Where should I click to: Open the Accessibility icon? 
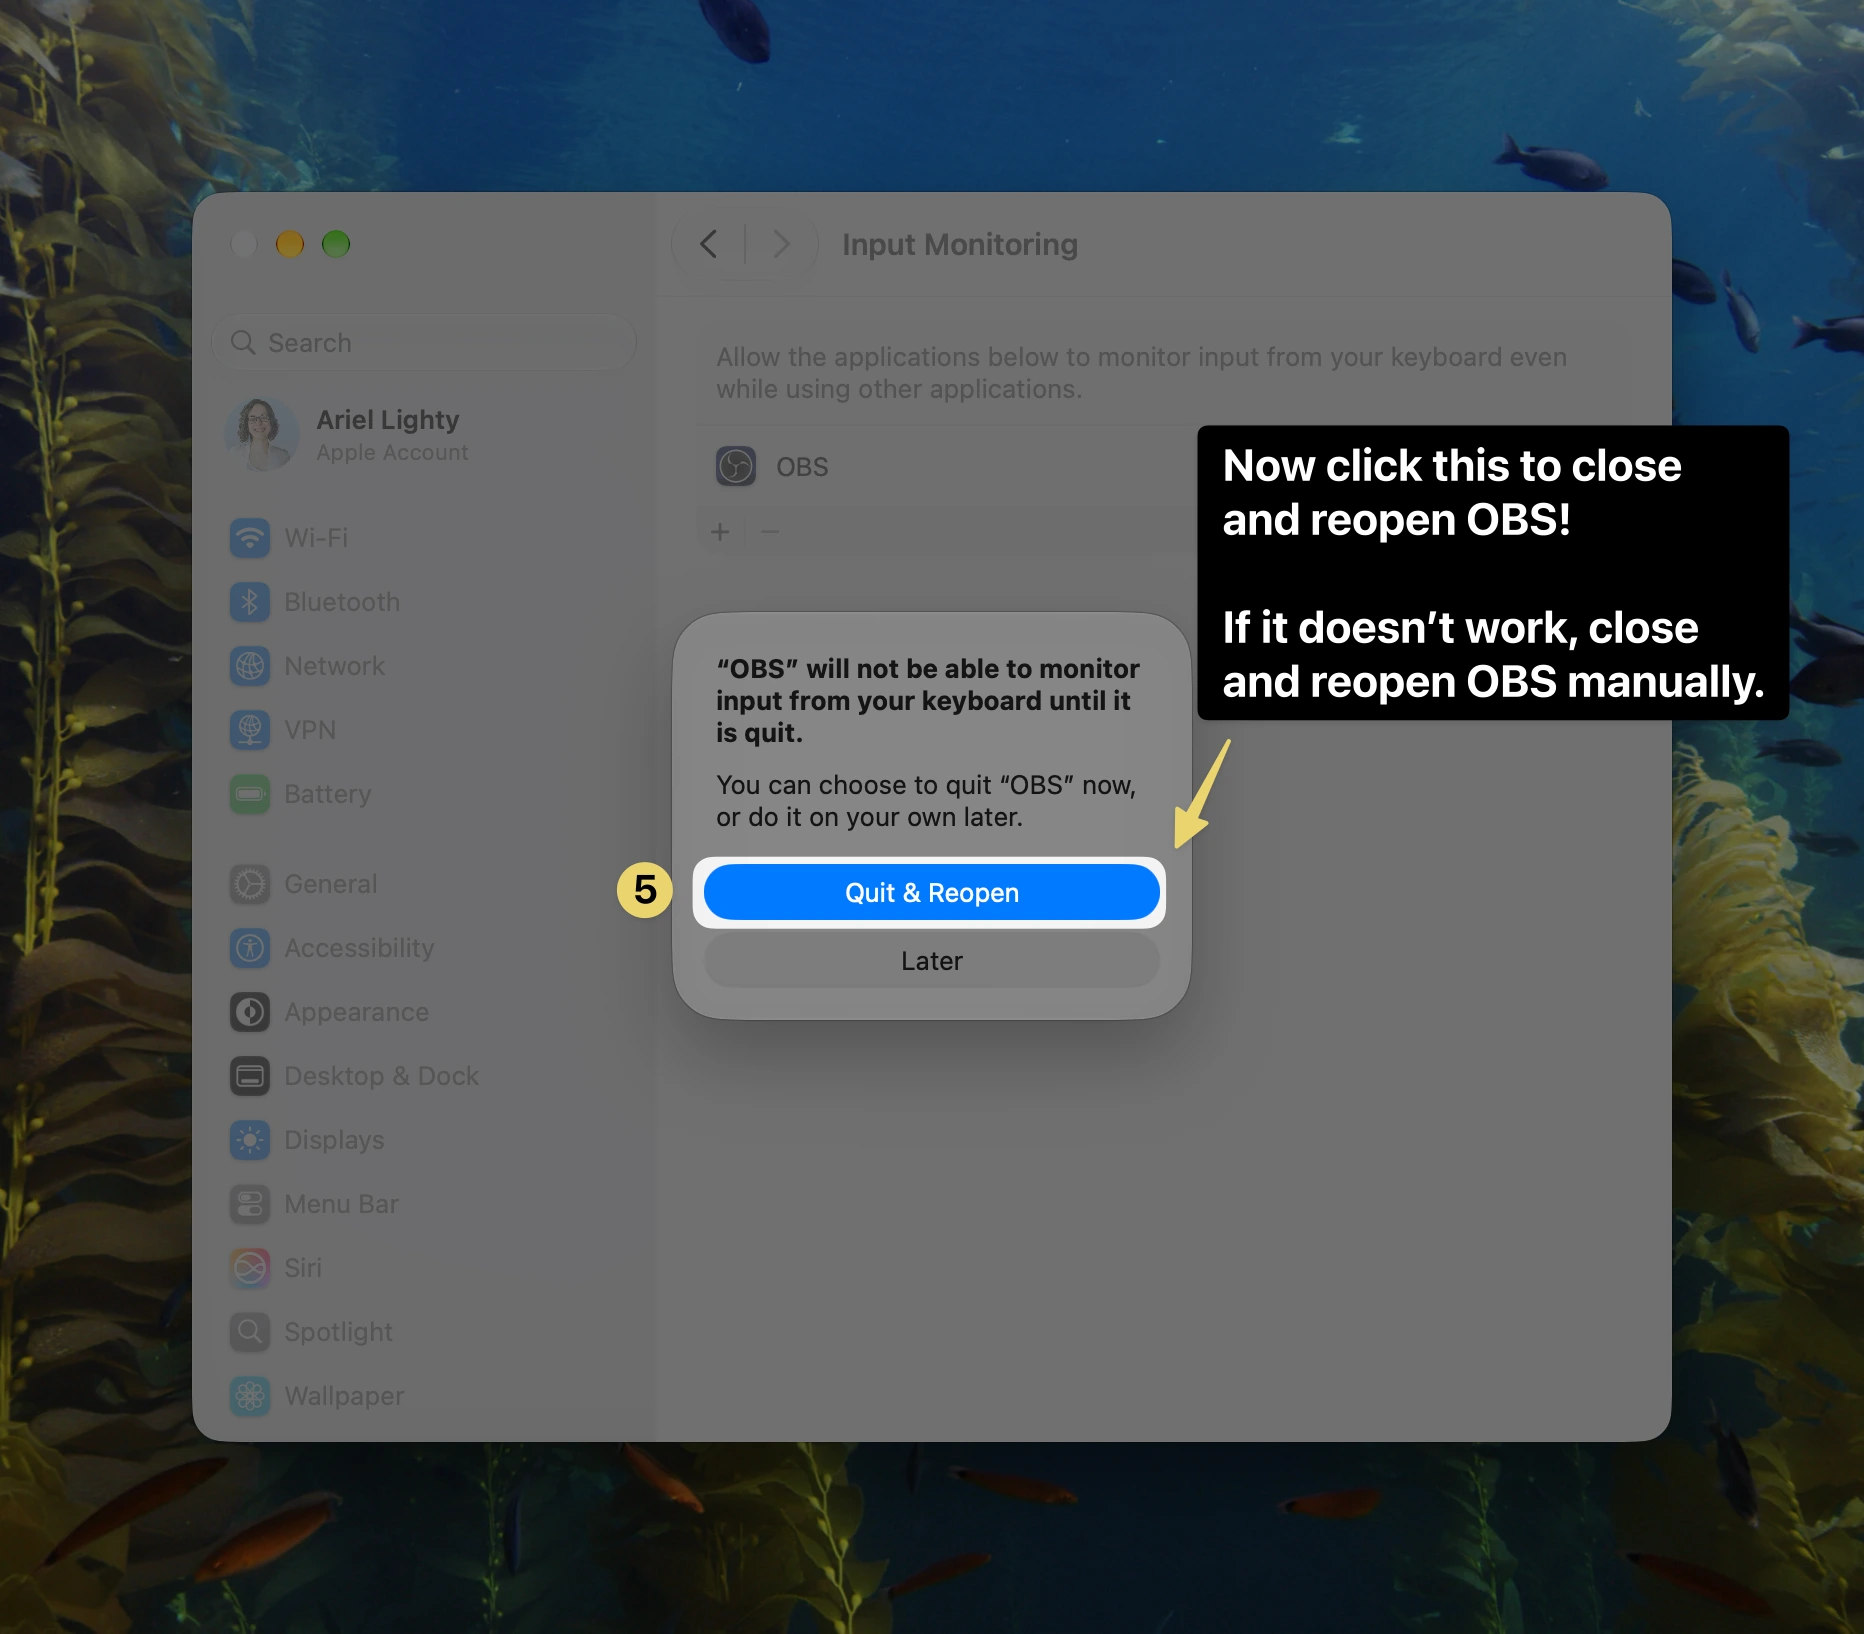250,948
